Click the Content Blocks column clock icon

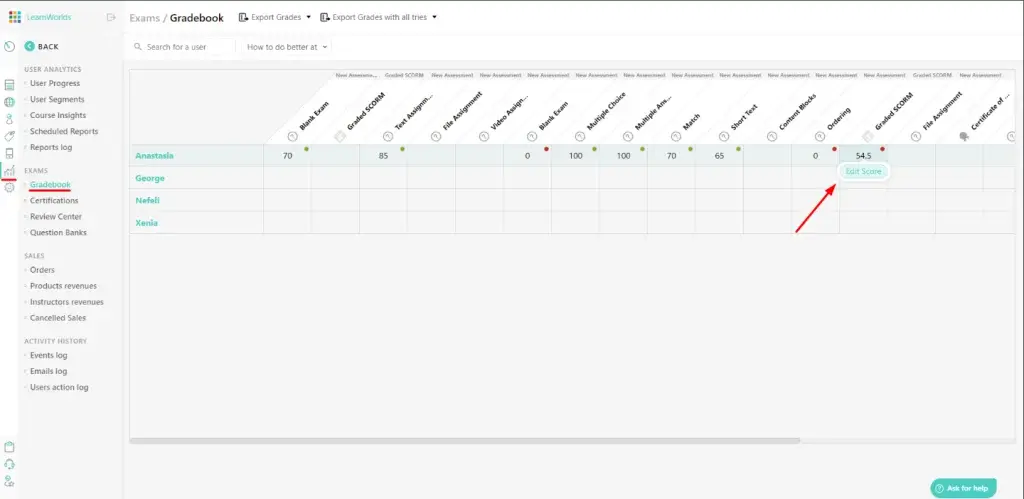[772, 137]
